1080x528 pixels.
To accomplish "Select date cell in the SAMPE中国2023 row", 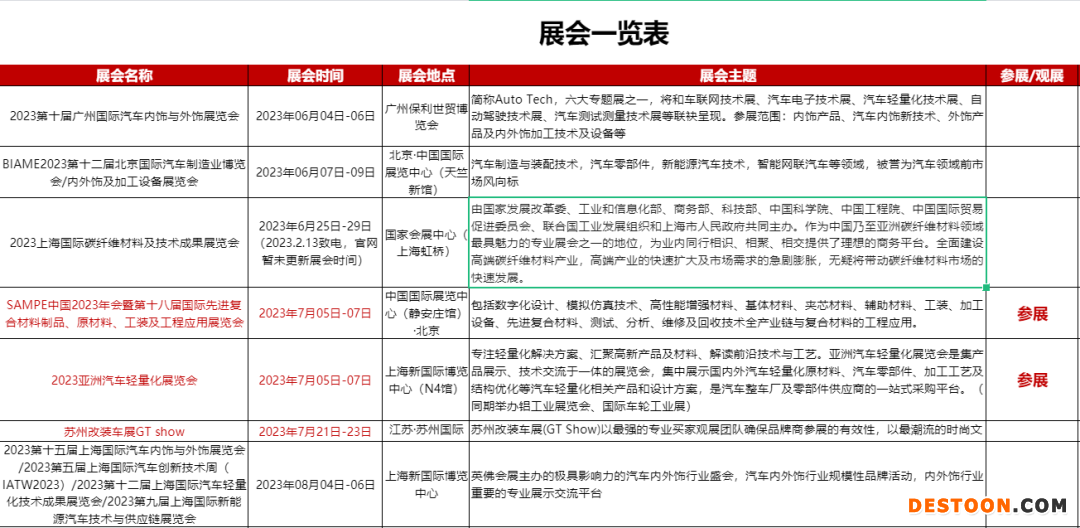I will click(315, 313).
